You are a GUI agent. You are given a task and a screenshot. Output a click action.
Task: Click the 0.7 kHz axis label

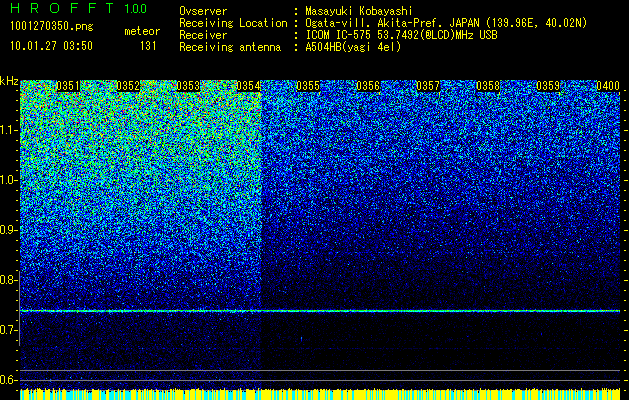[x=8, y=330]
